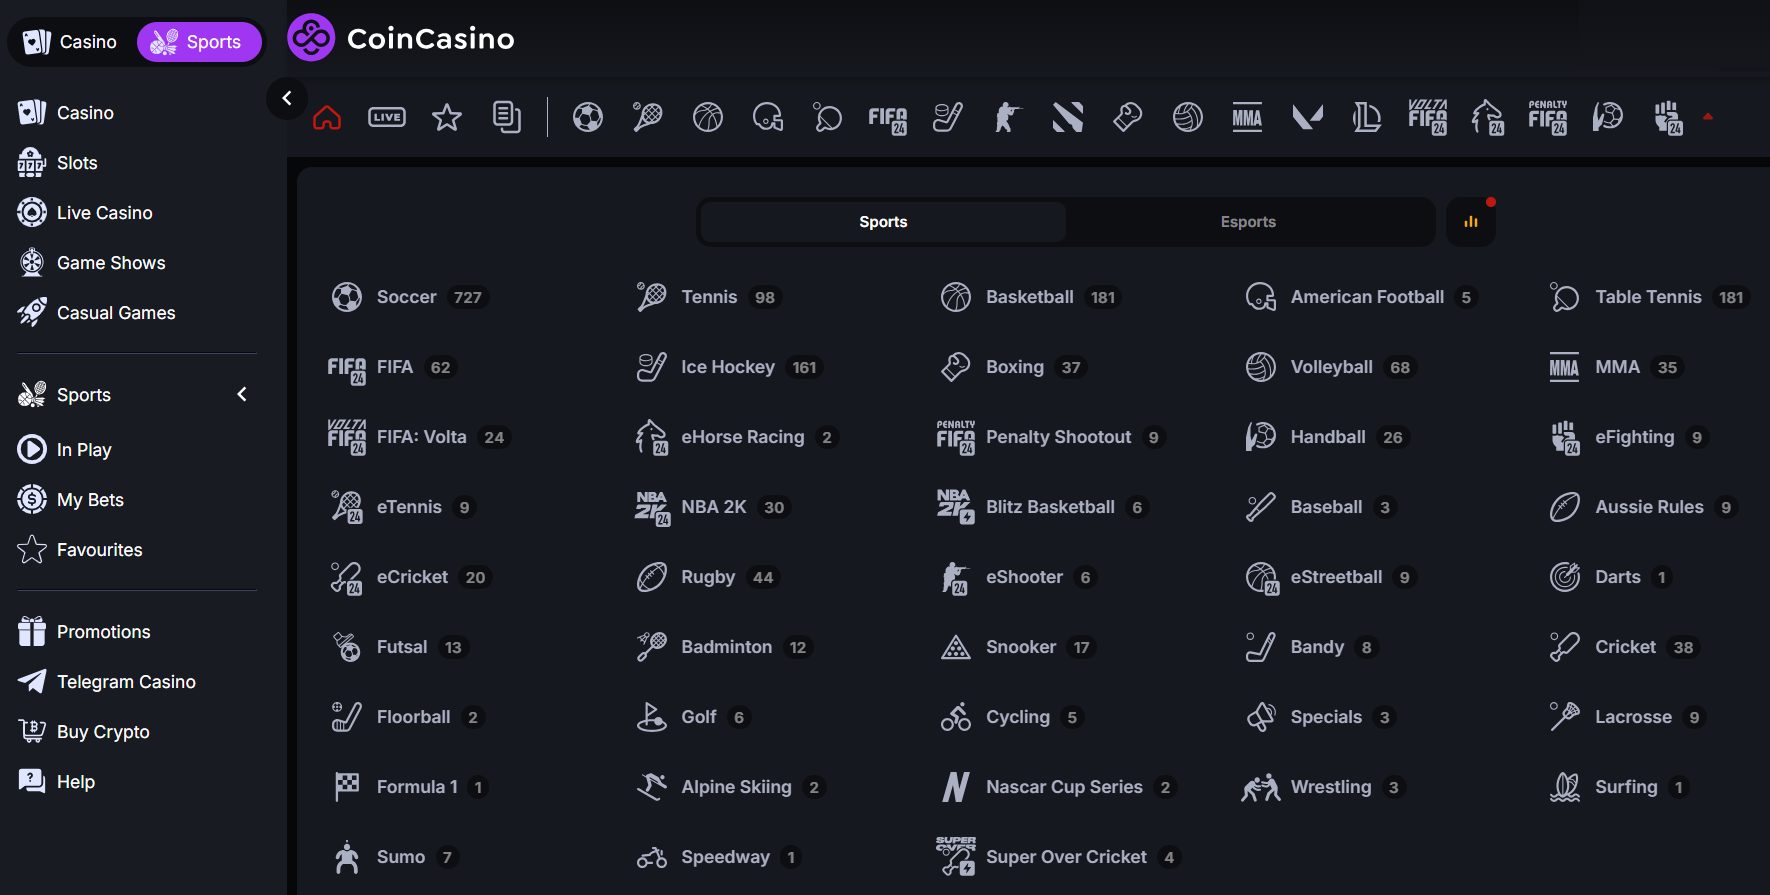The height and width of the screenshot is (895, 1770).
Task: Select the MMA icon in top toolbar
Action: point(1247,118)
